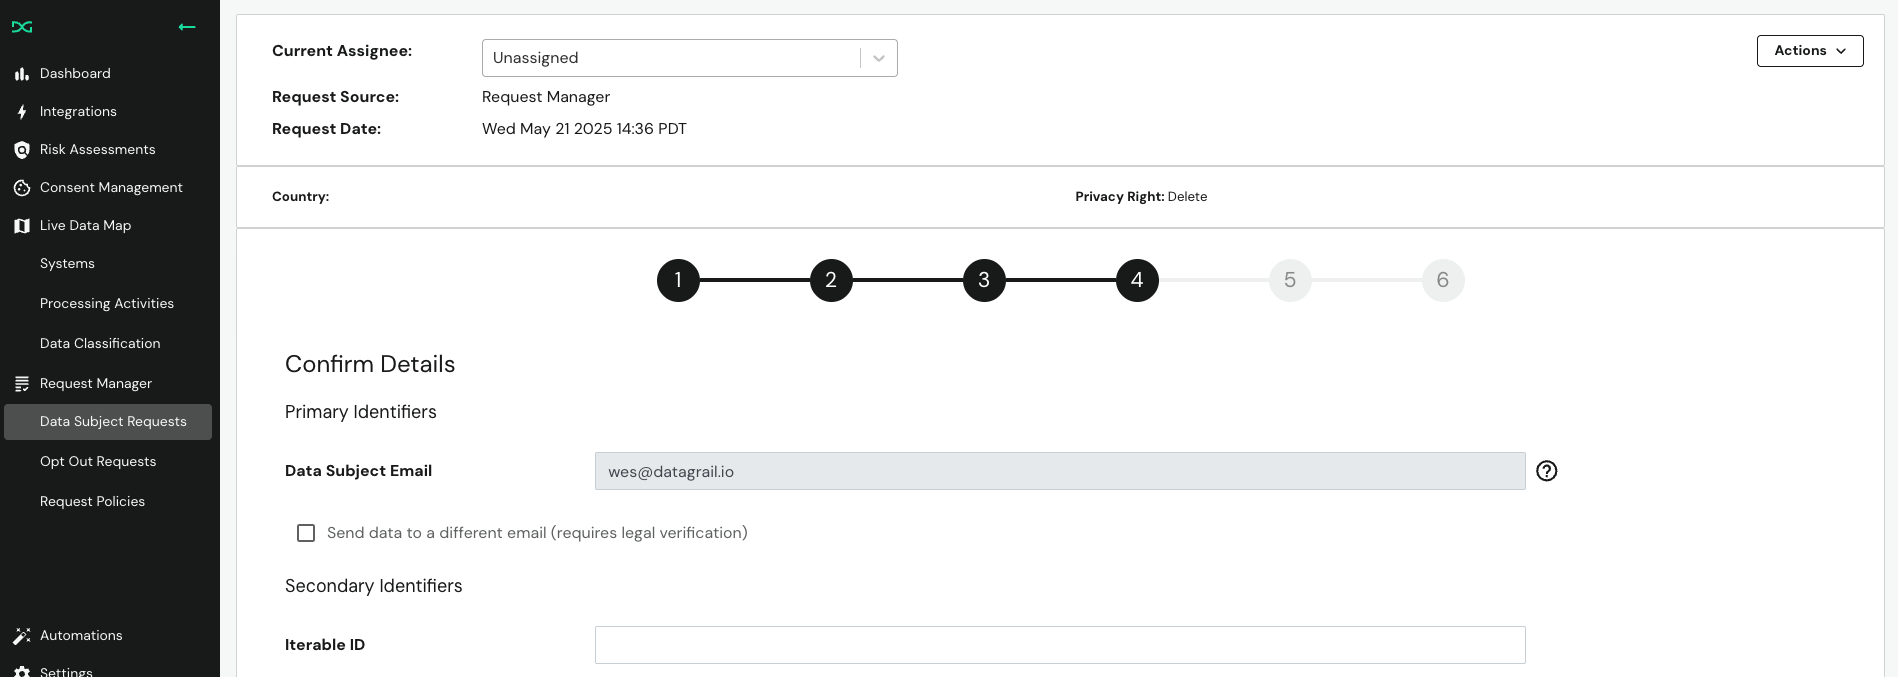Click the Dashboard bar chart icon
This screenshot has width=1898, height=677.
coord(22,74)
